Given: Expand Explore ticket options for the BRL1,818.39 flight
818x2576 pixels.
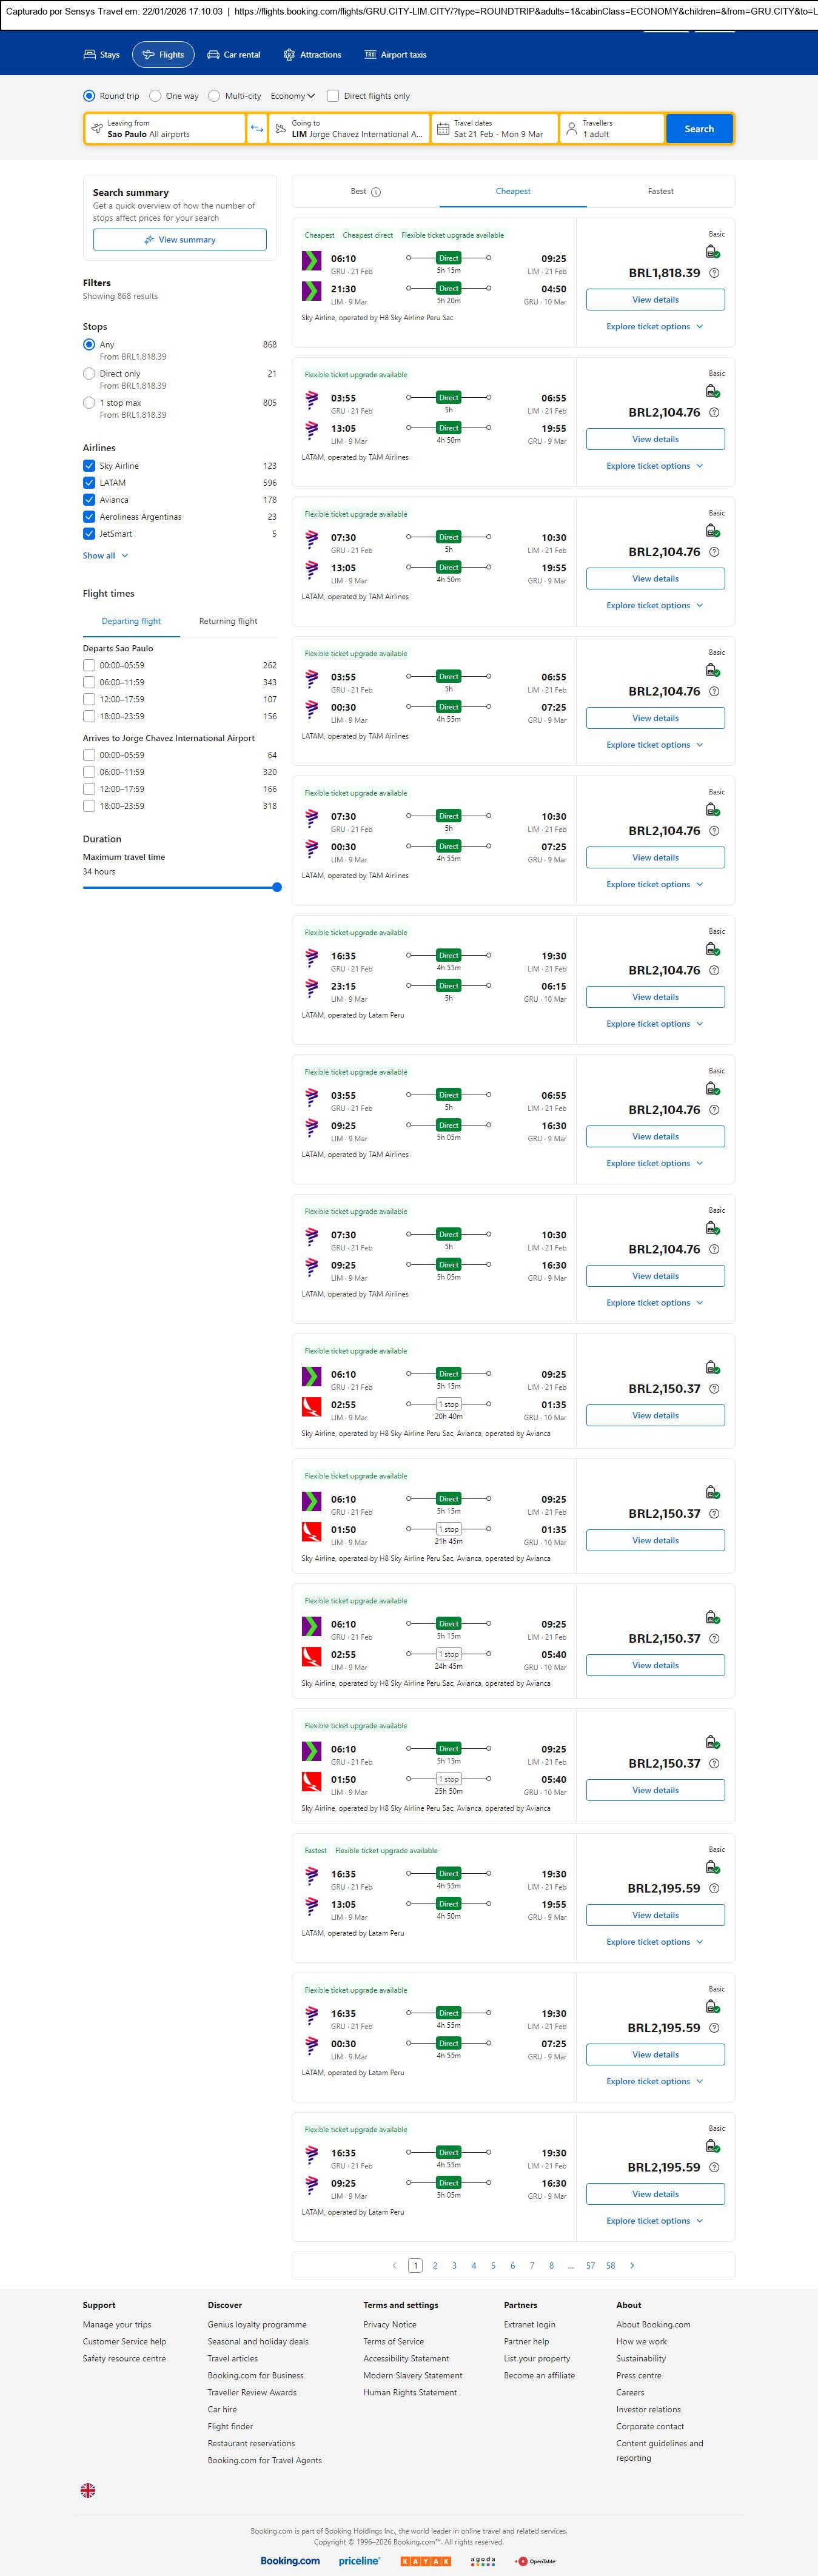Looking at the screenshot, I should pyautogui.click(x=655, y=327).
